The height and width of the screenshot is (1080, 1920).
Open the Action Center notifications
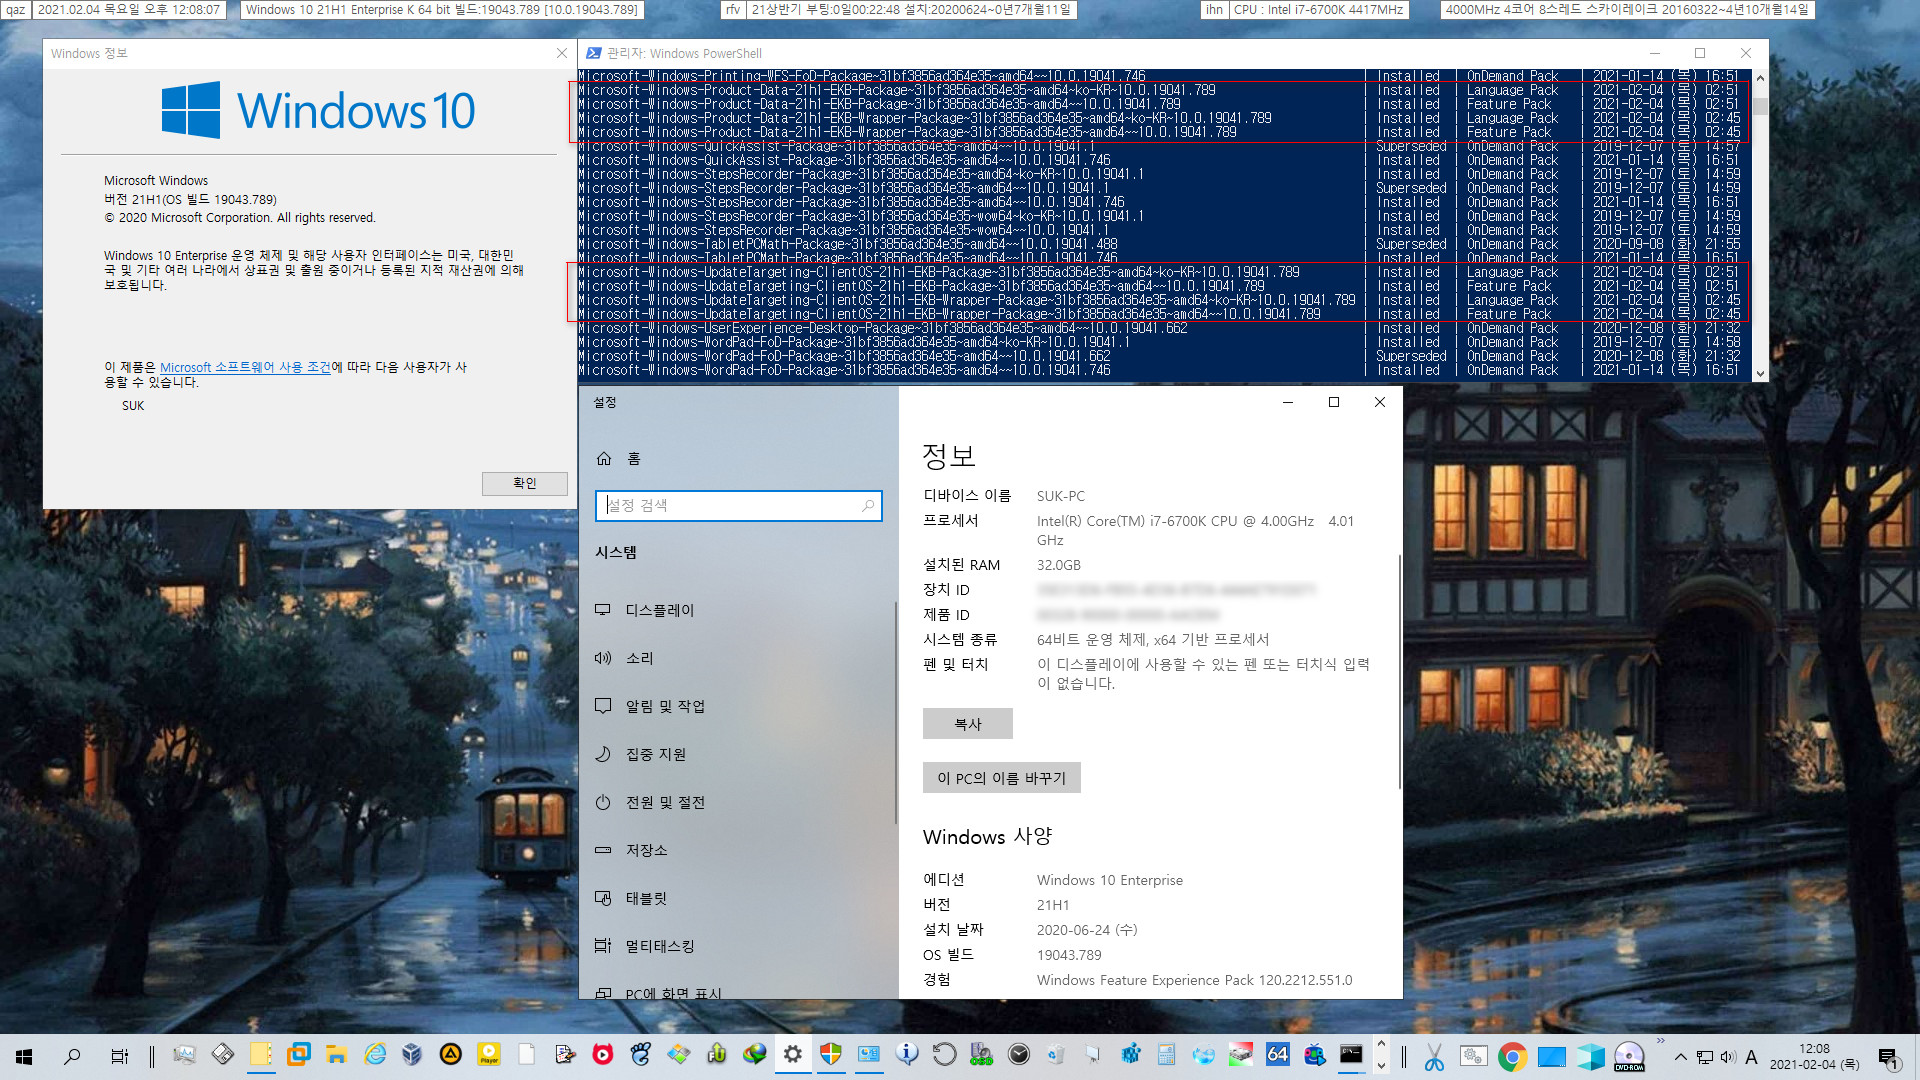coord(1888,1057)
